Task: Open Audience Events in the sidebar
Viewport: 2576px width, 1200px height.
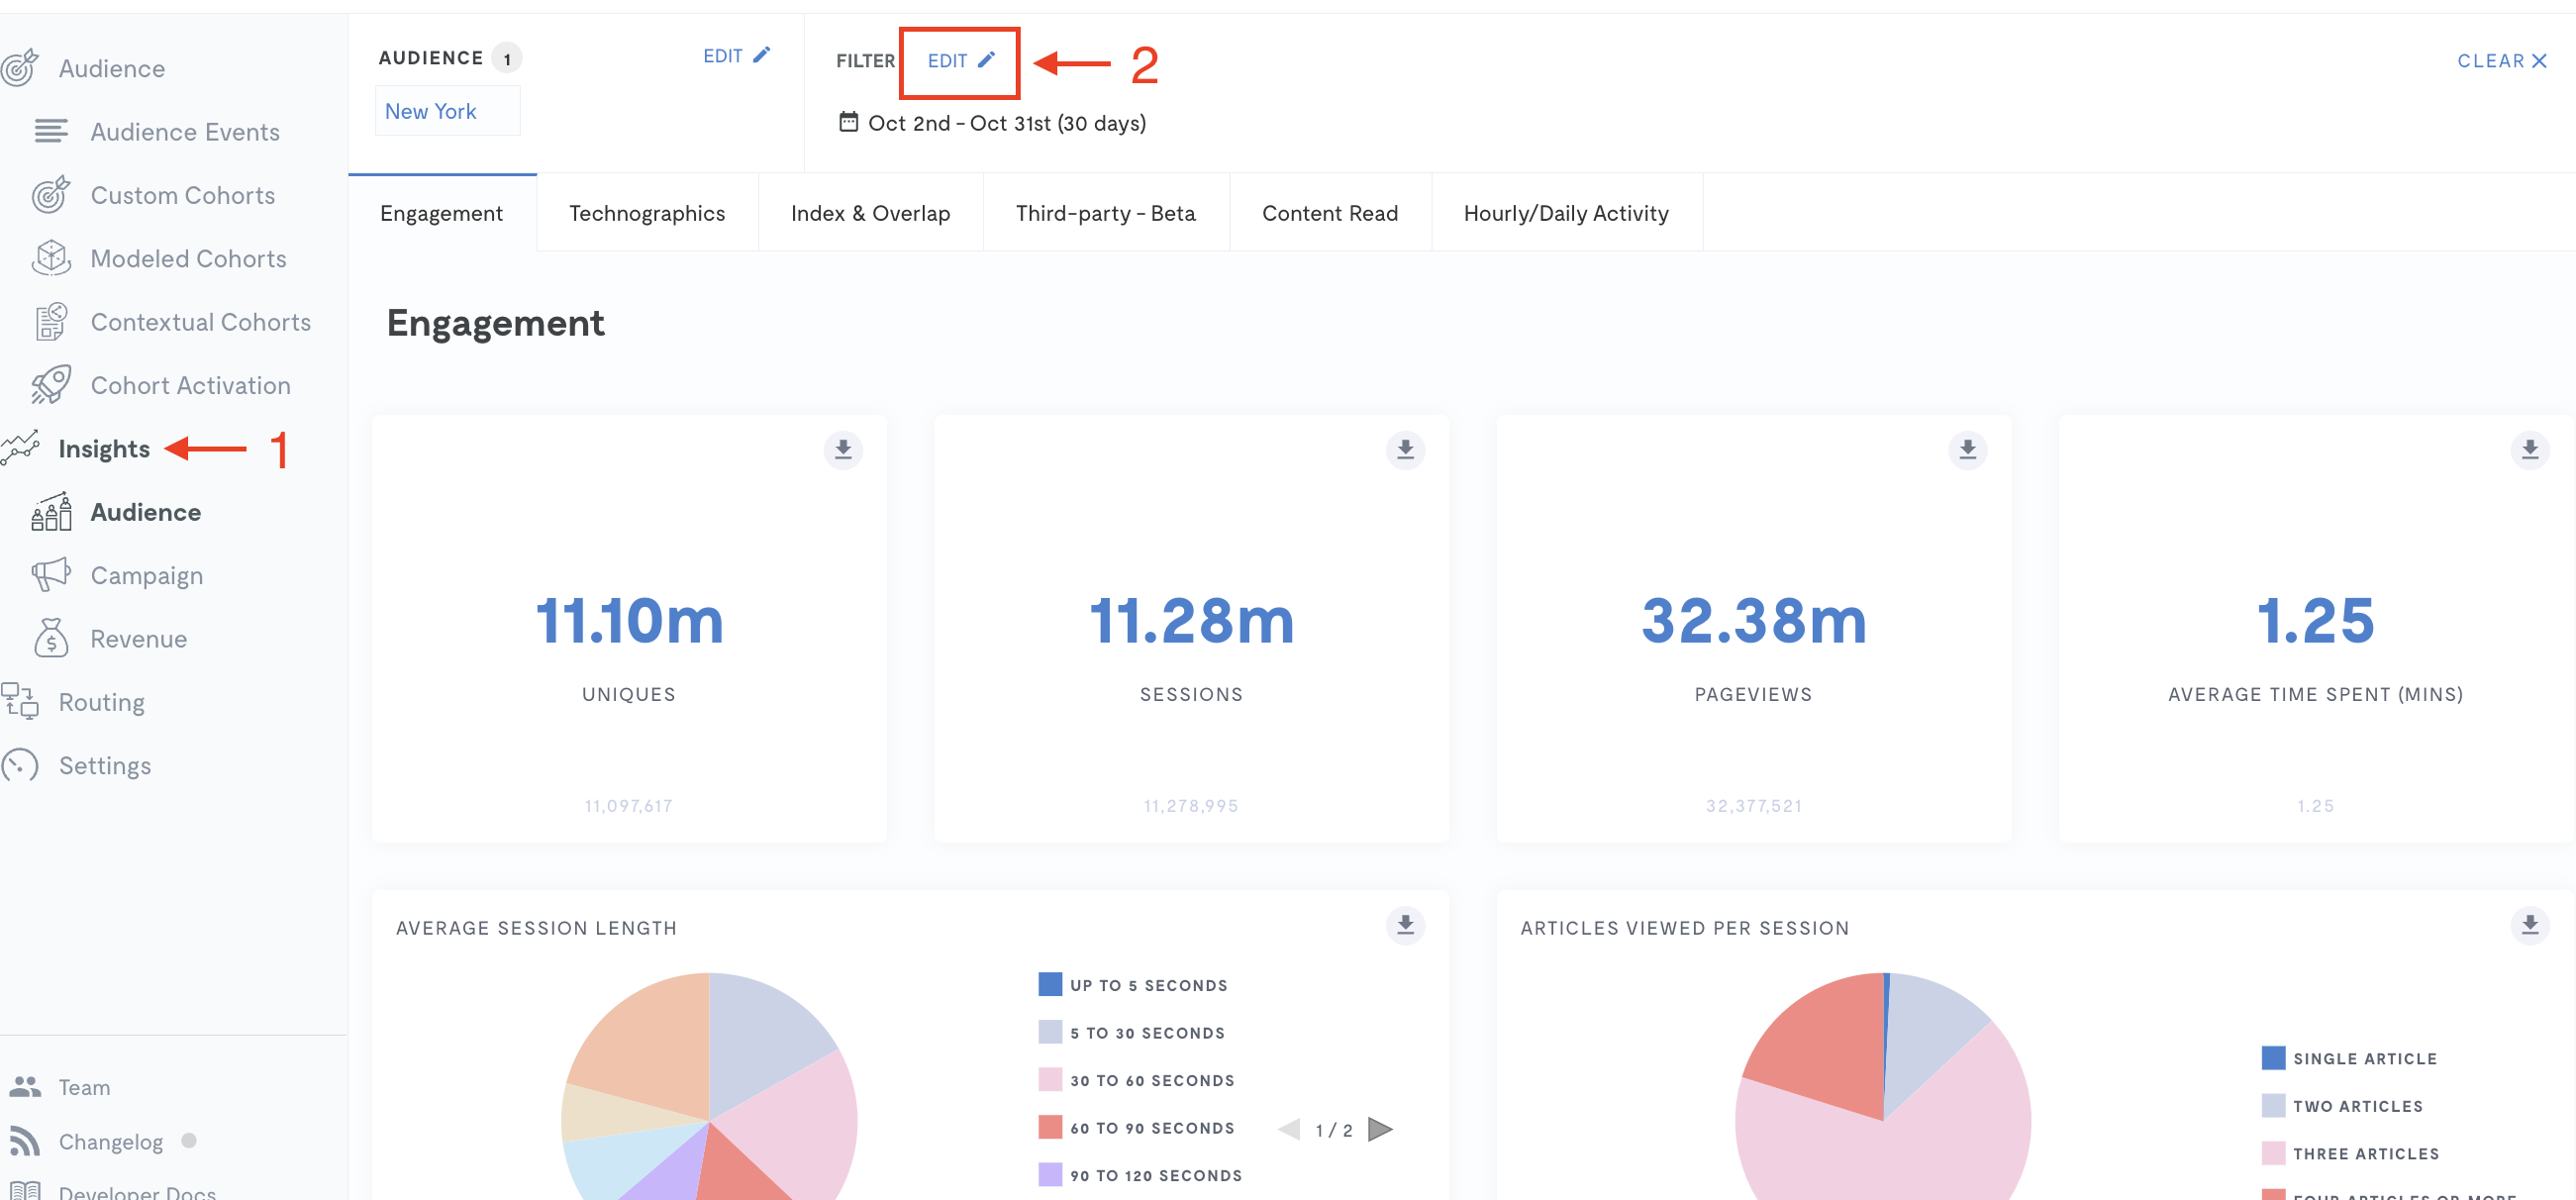Action: click(x=185, y=132)
